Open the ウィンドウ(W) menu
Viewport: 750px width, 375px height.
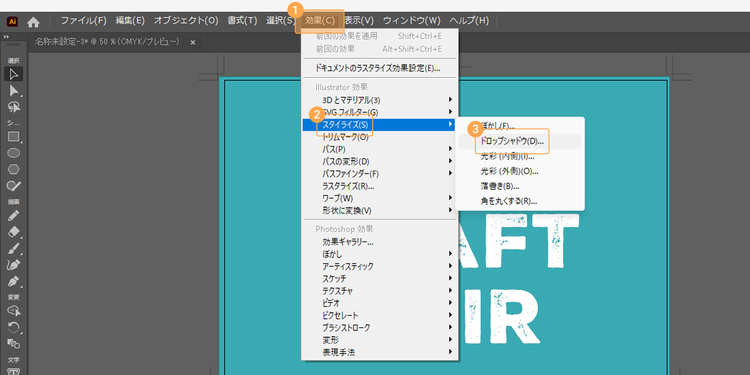[x=411, y=21]
